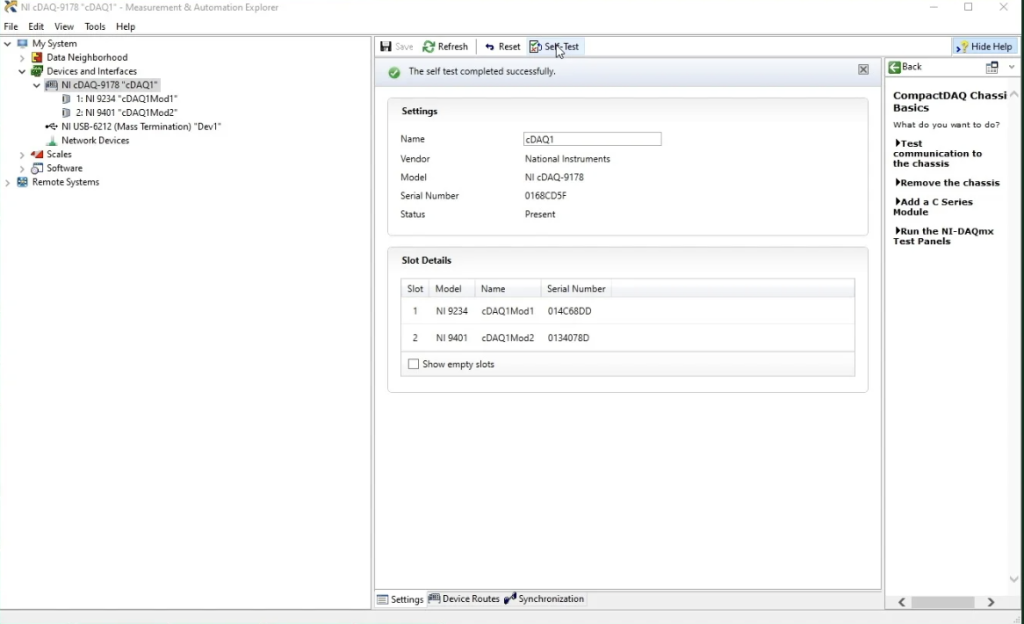Image resolution: width=1024 pixels, height=624 pixels.
Task: Click the Slot column header
Action: pyautogui.click(x=415, y=289)
